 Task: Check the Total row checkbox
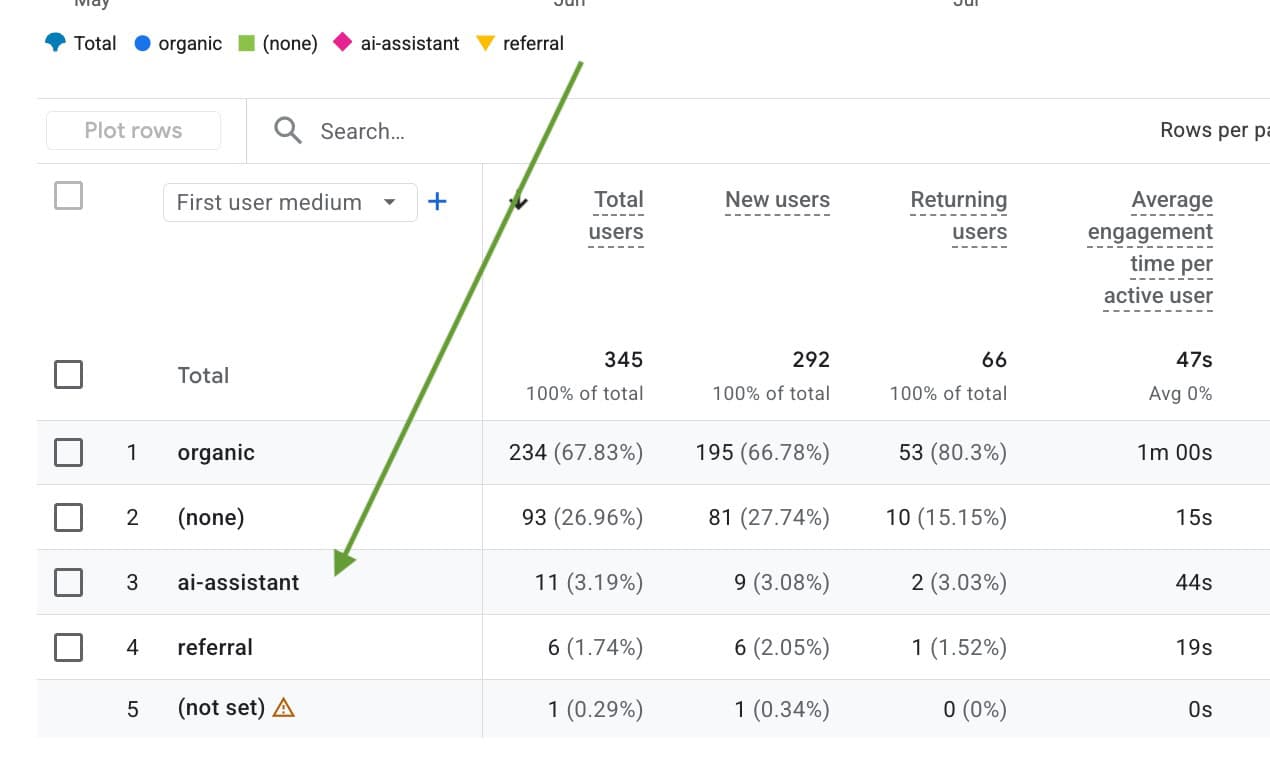(x=68, y=375)
